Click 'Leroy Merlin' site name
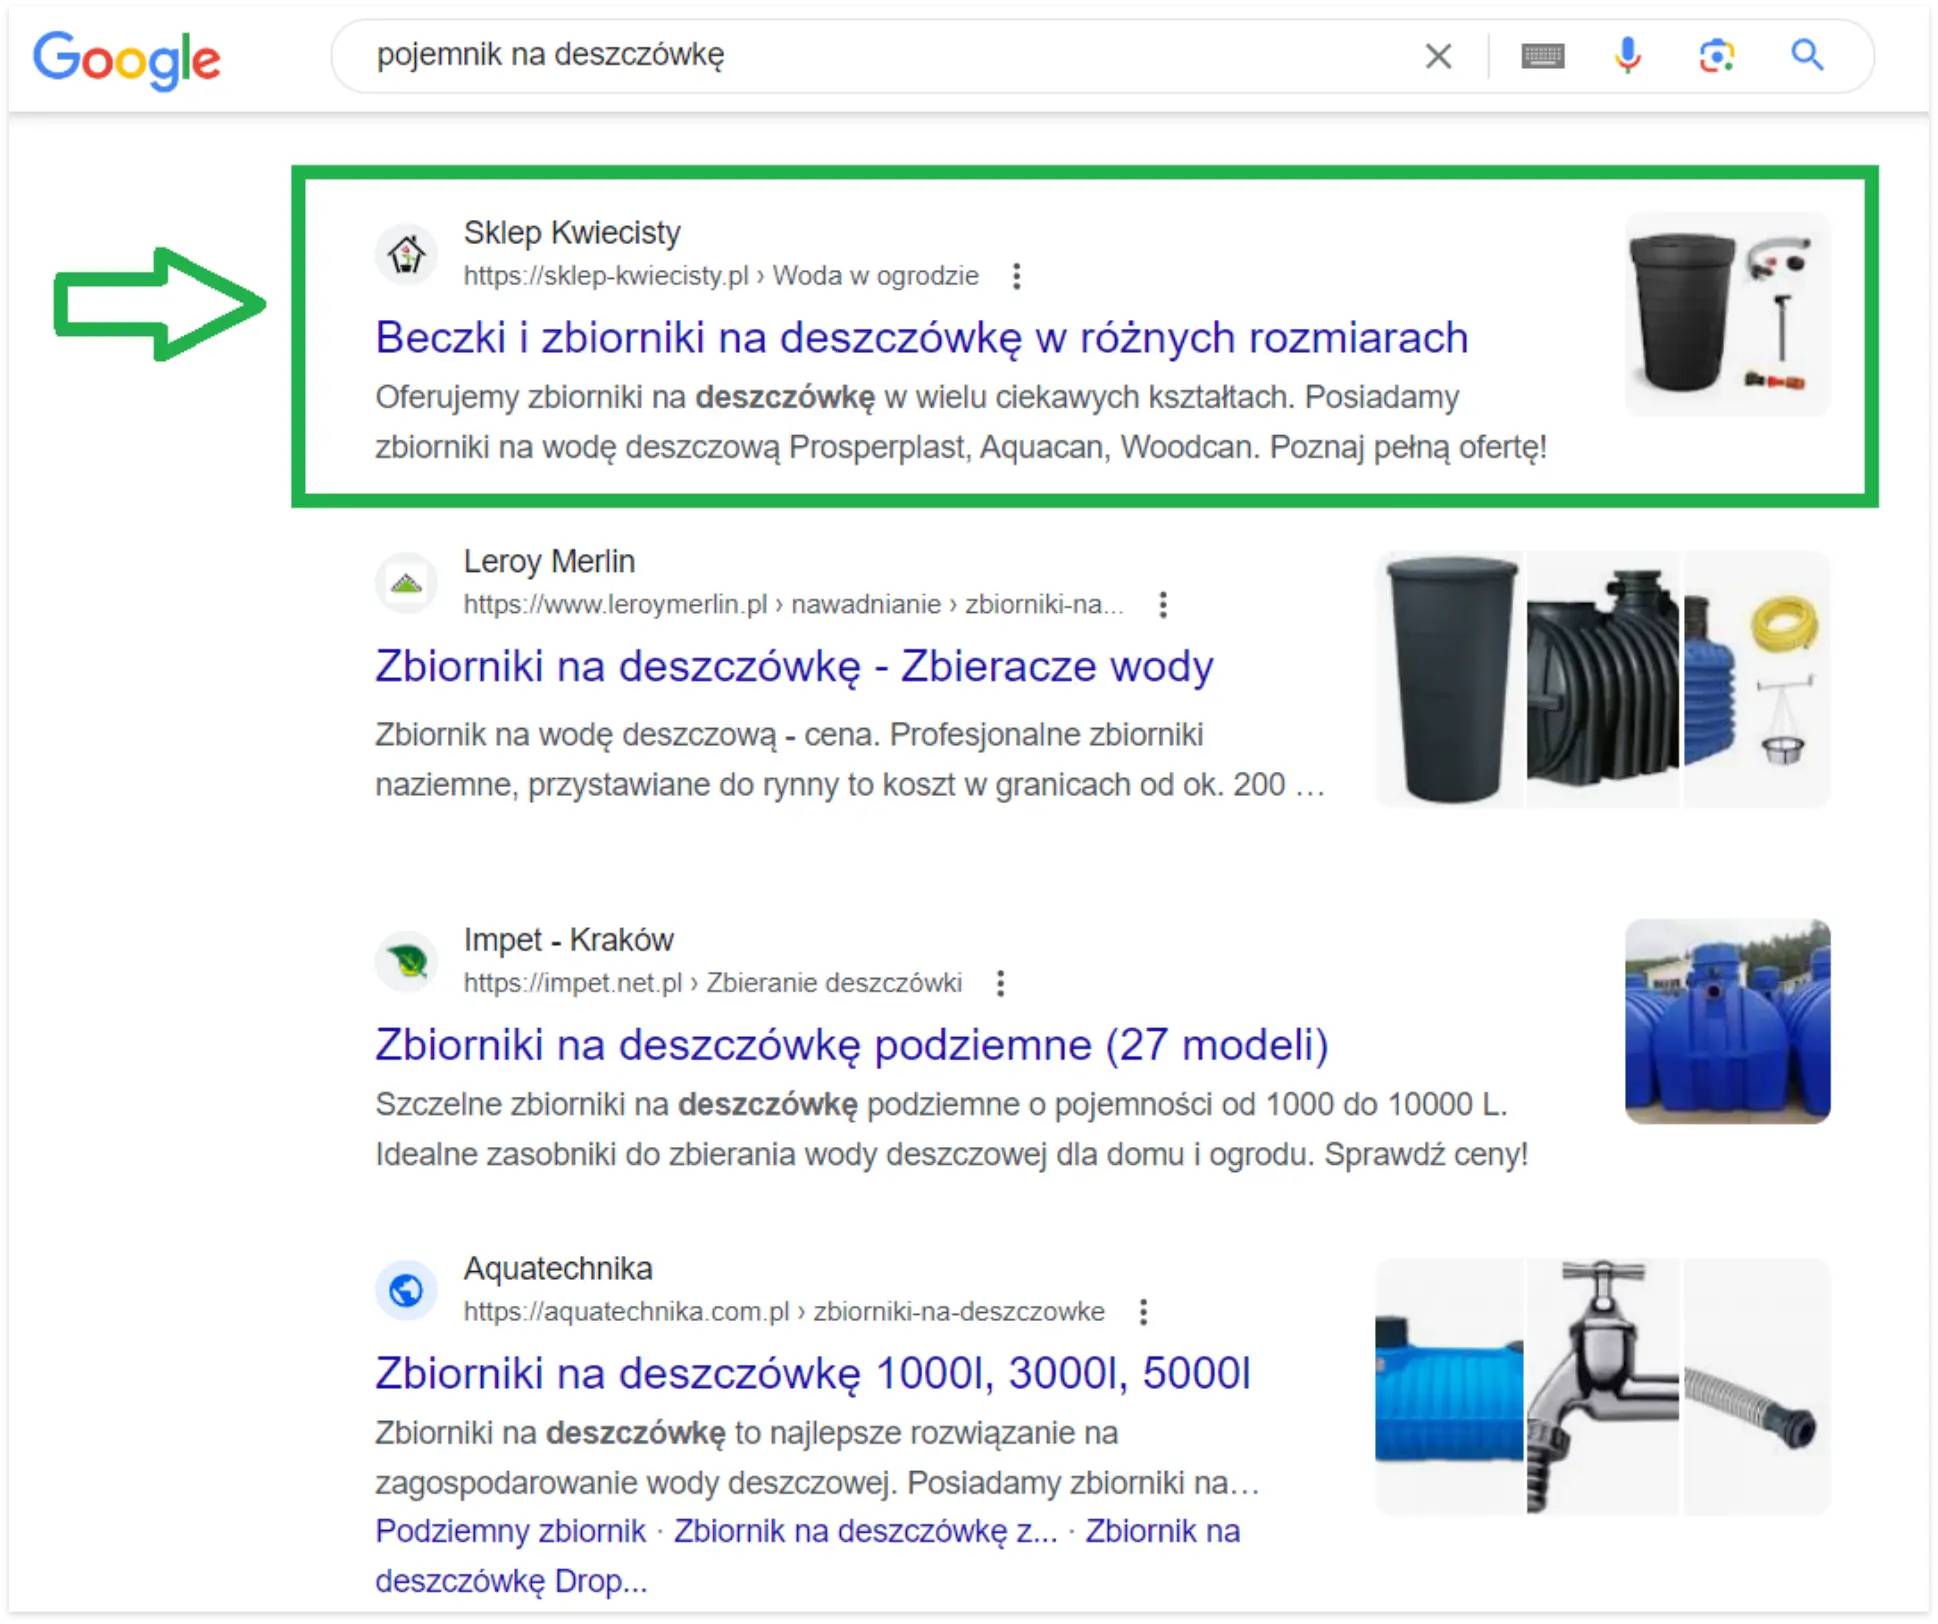 click(549, 562)
